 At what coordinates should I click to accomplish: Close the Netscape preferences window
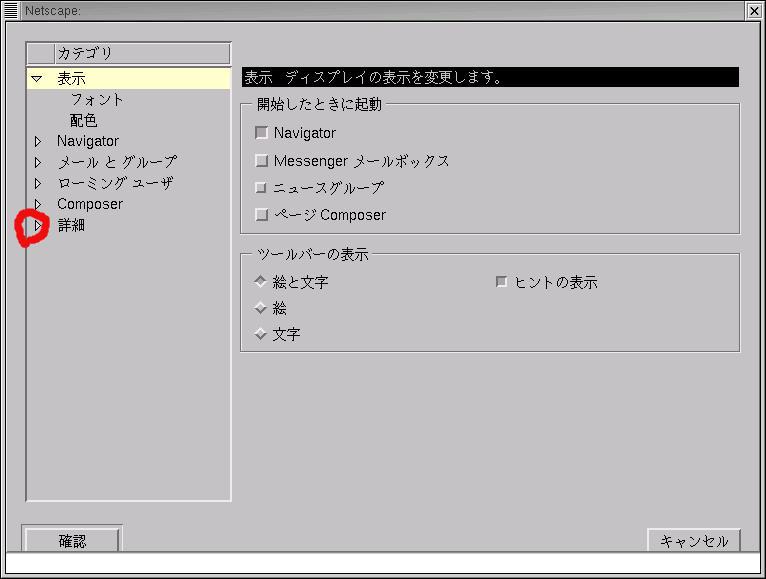[754, 11]
